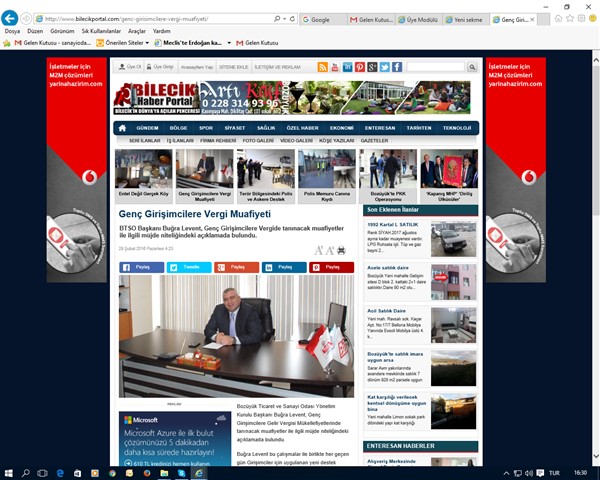Open the Pinterest icon in the header
Image resolution: width=600 pixels, height=480 pixels.
coord(360,67)
